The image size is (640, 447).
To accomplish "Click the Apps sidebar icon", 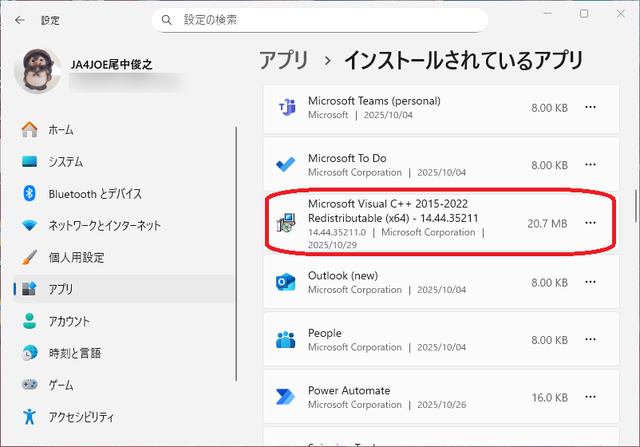I will click(29, 289).
